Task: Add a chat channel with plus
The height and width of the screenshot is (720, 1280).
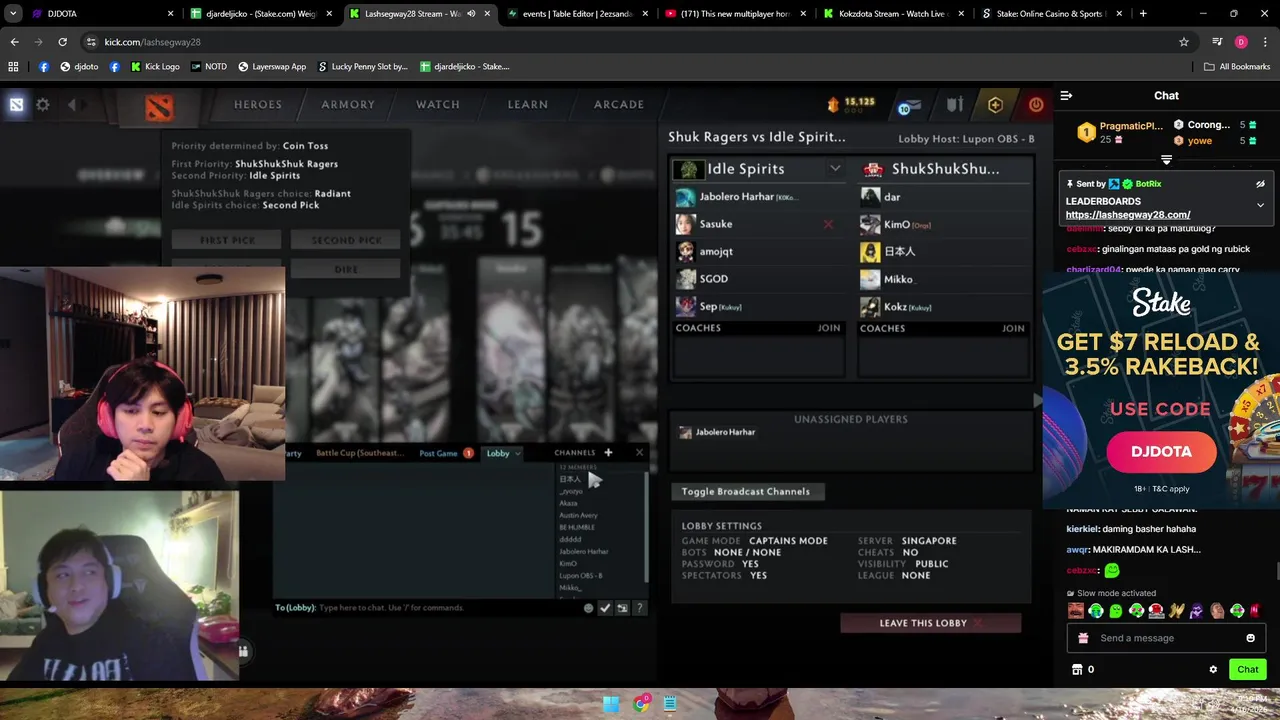Action: click(x=608, y=453)
